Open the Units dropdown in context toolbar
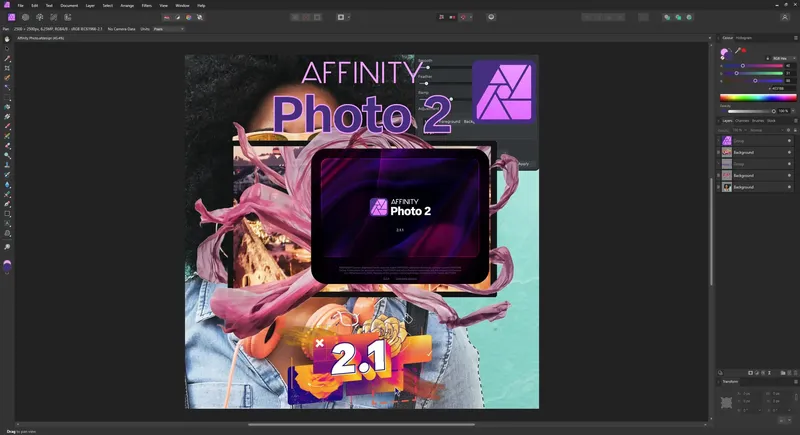This screenshot has width=800, height=435. [168, 29]
